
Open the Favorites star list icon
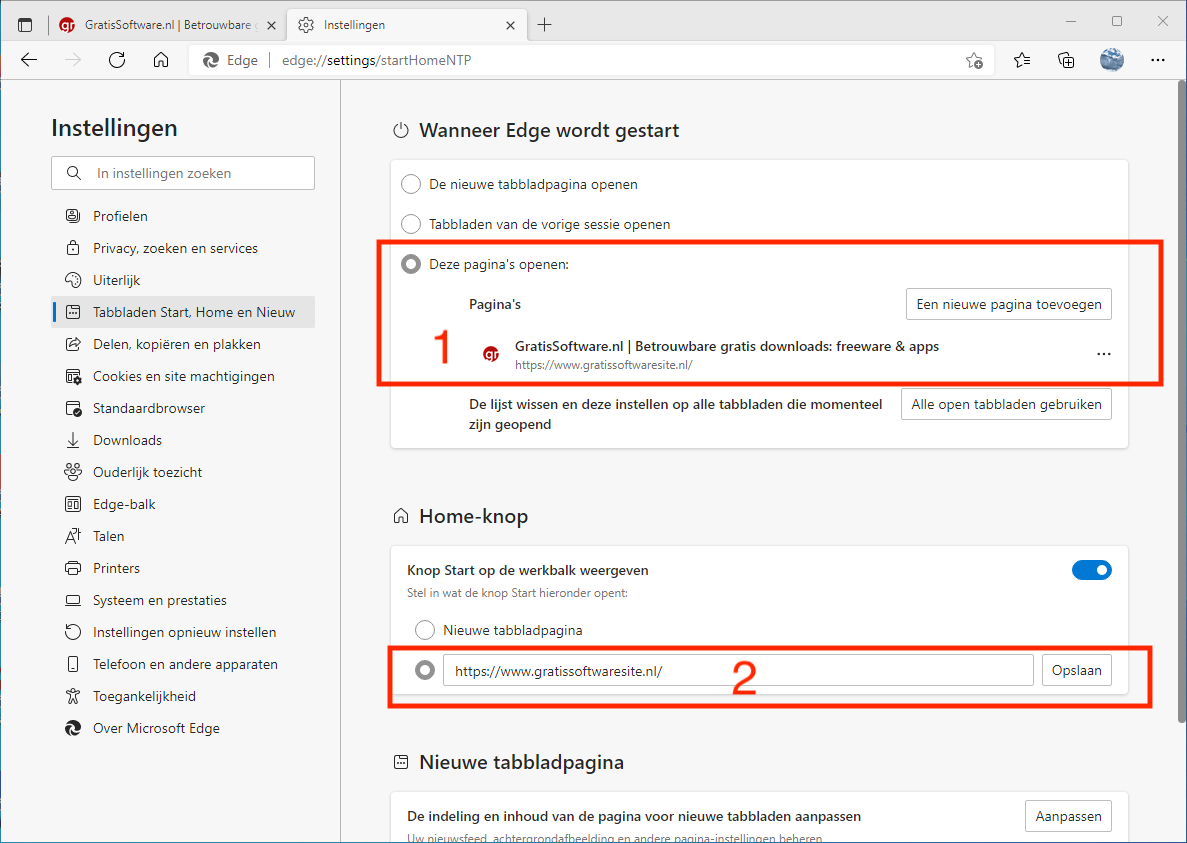point(1021,60)
